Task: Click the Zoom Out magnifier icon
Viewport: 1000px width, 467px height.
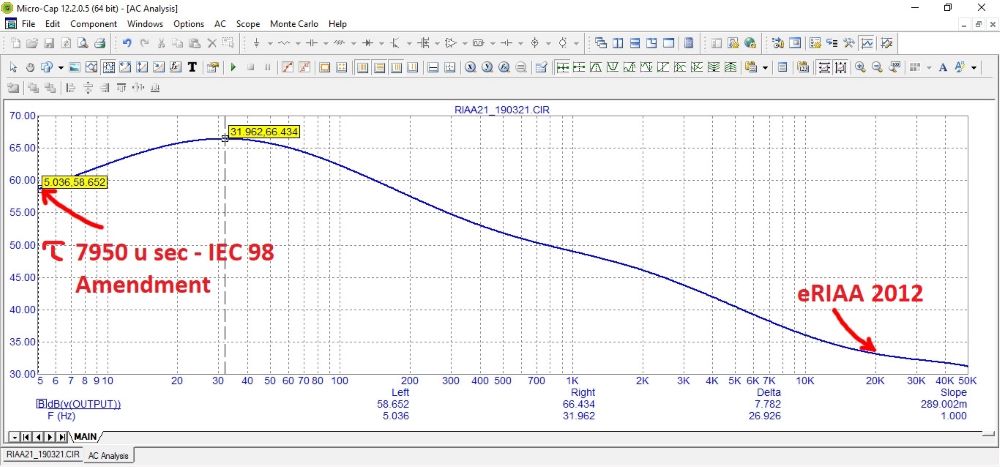Action: tap(877, 67)
